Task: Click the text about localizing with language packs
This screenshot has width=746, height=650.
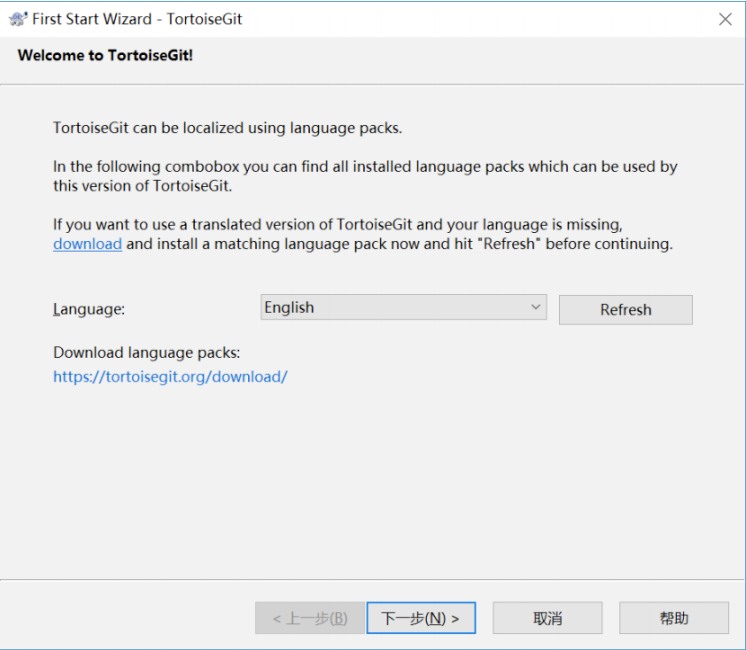Action: coord(227,128)
